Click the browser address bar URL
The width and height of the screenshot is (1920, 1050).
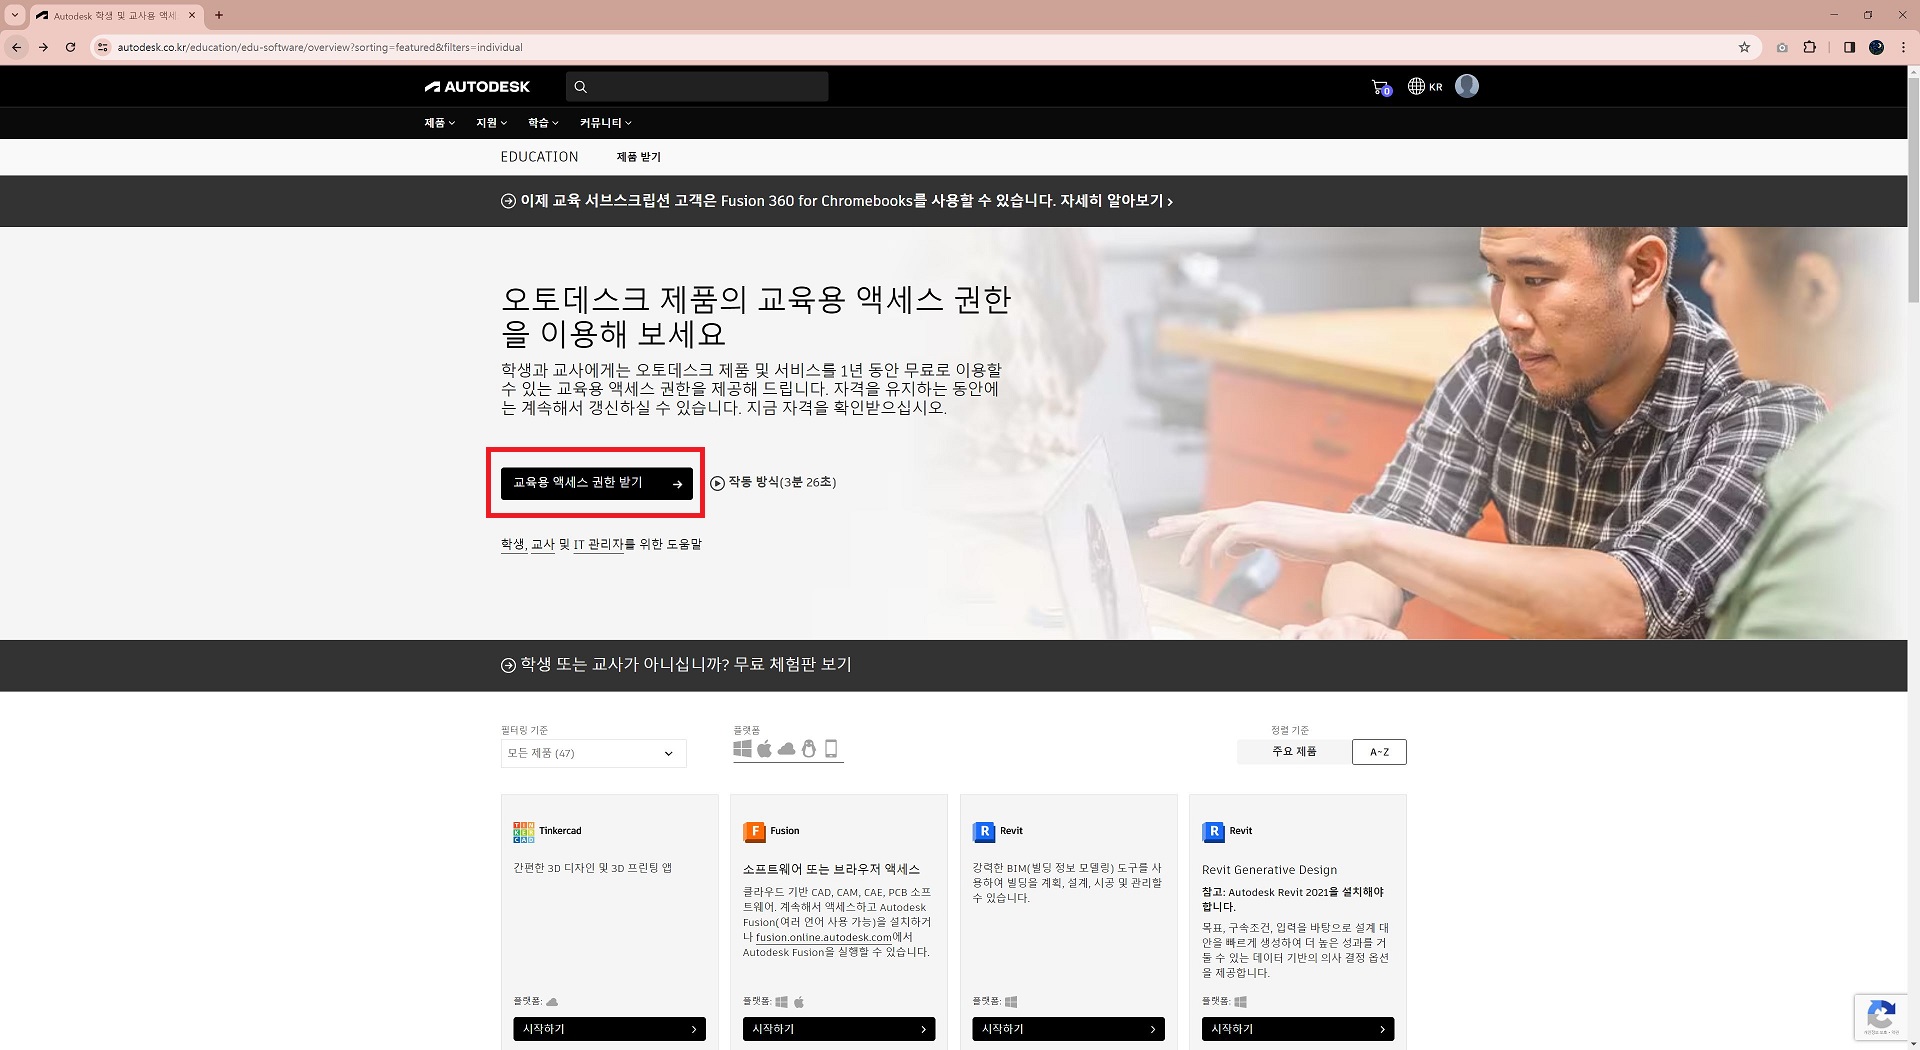click(x=320, y=47)
